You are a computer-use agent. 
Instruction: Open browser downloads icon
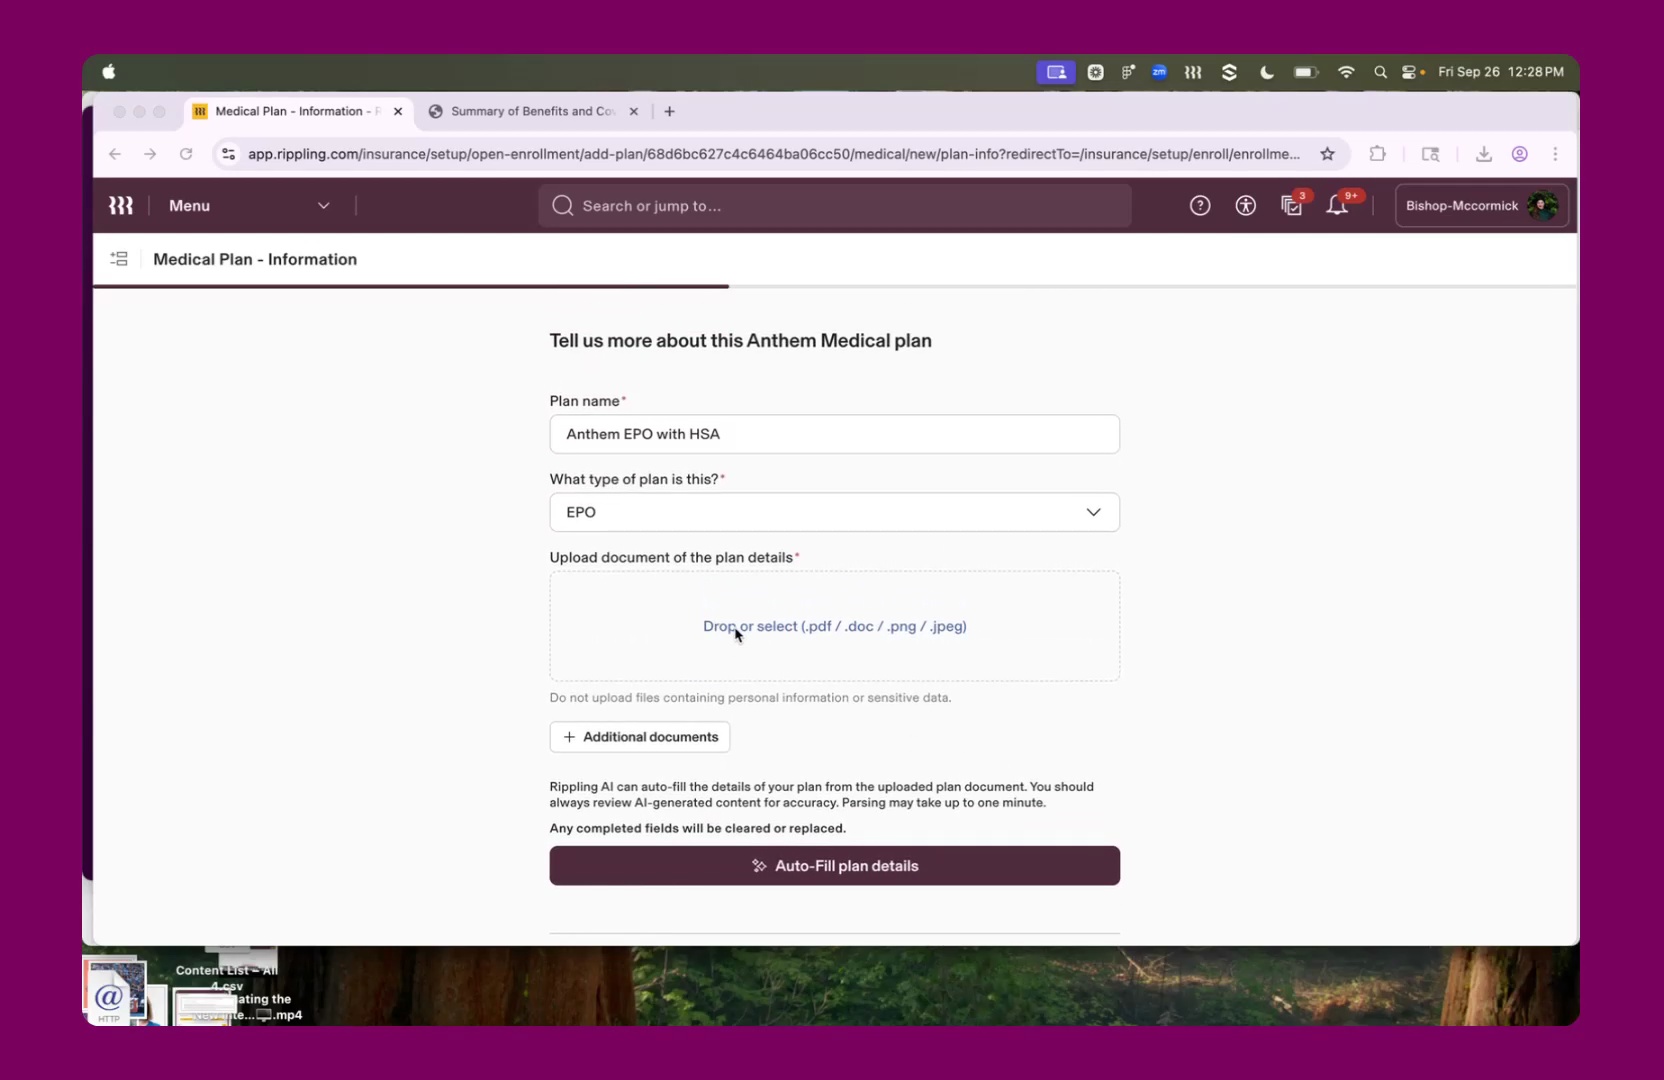tap(1484, 154)
